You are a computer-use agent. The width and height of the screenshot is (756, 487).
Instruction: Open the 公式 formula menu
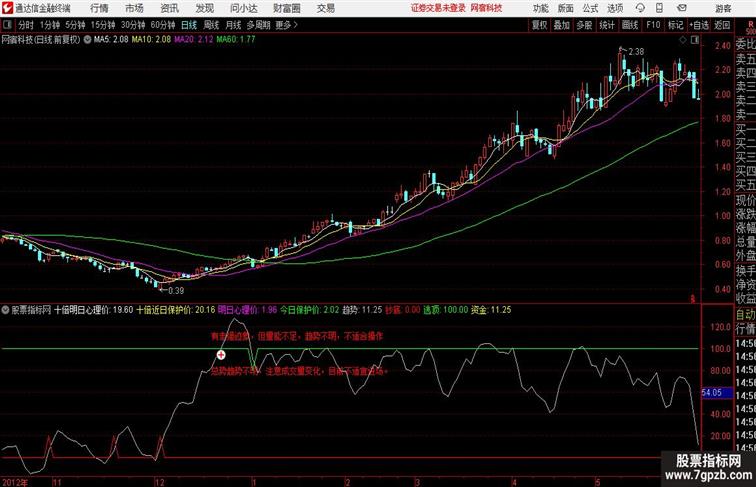590,8
